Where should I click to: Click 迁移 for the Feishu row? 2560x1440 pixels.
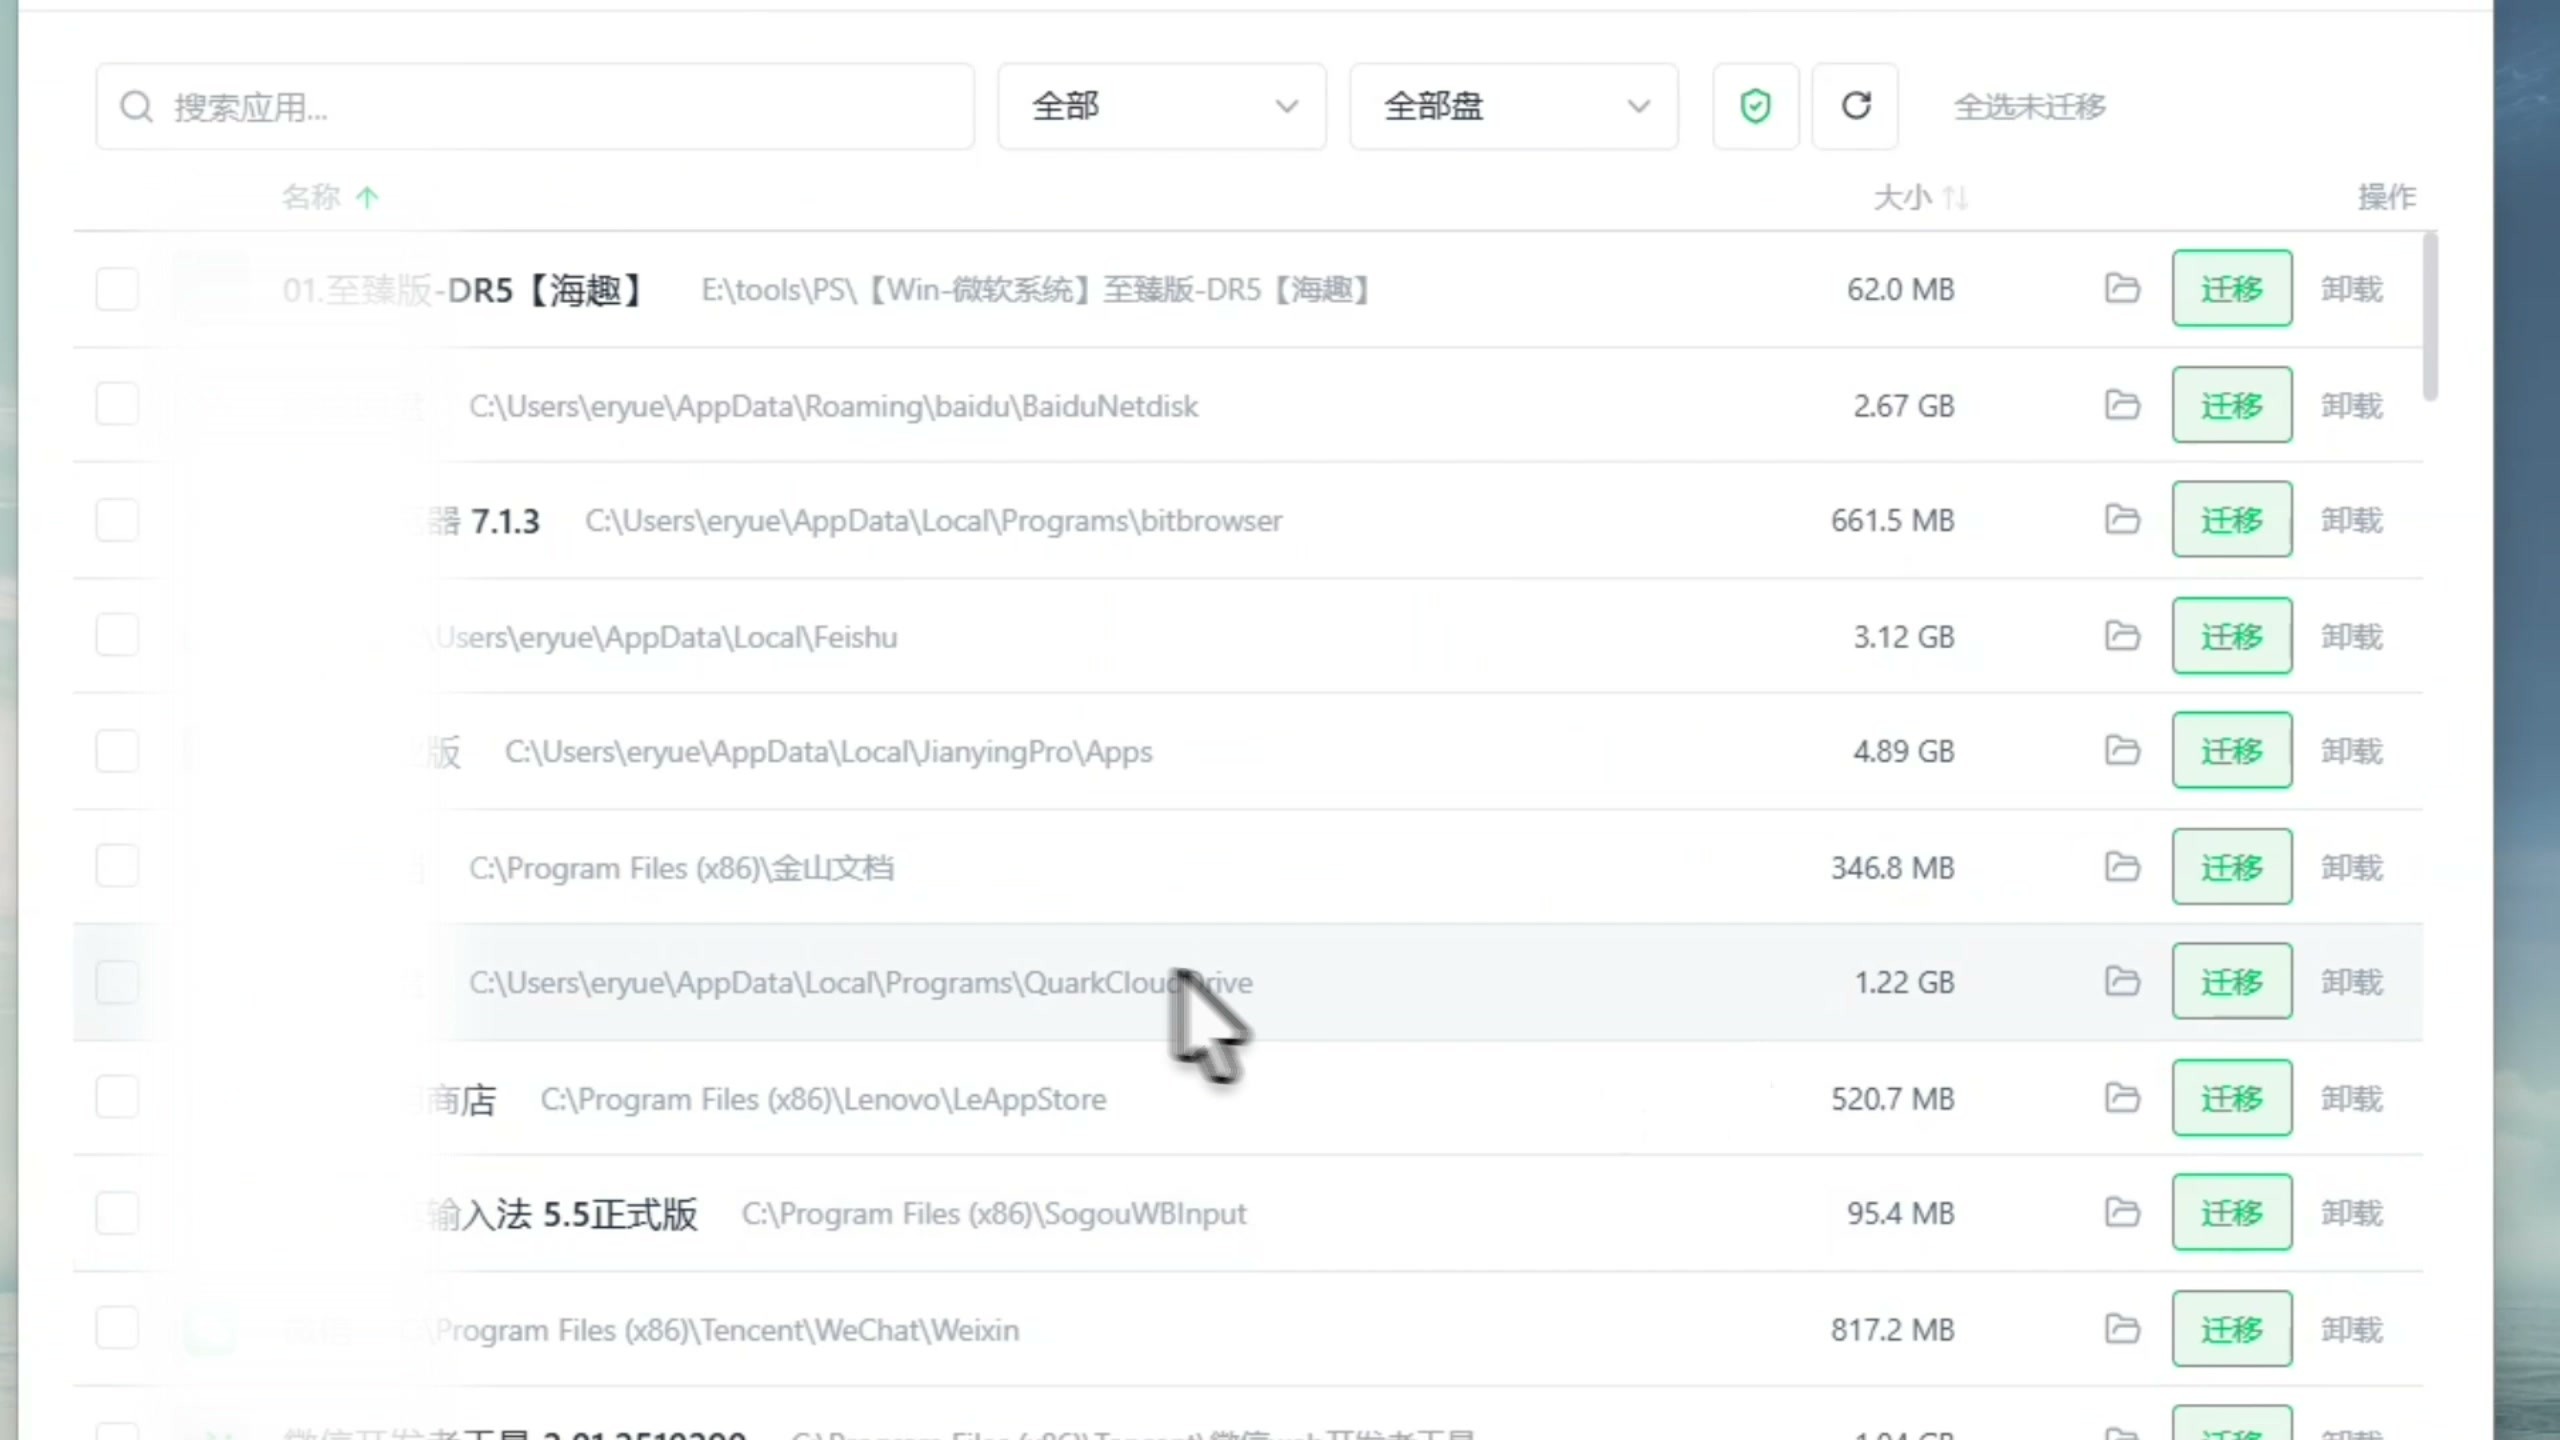coord(2232,636)
